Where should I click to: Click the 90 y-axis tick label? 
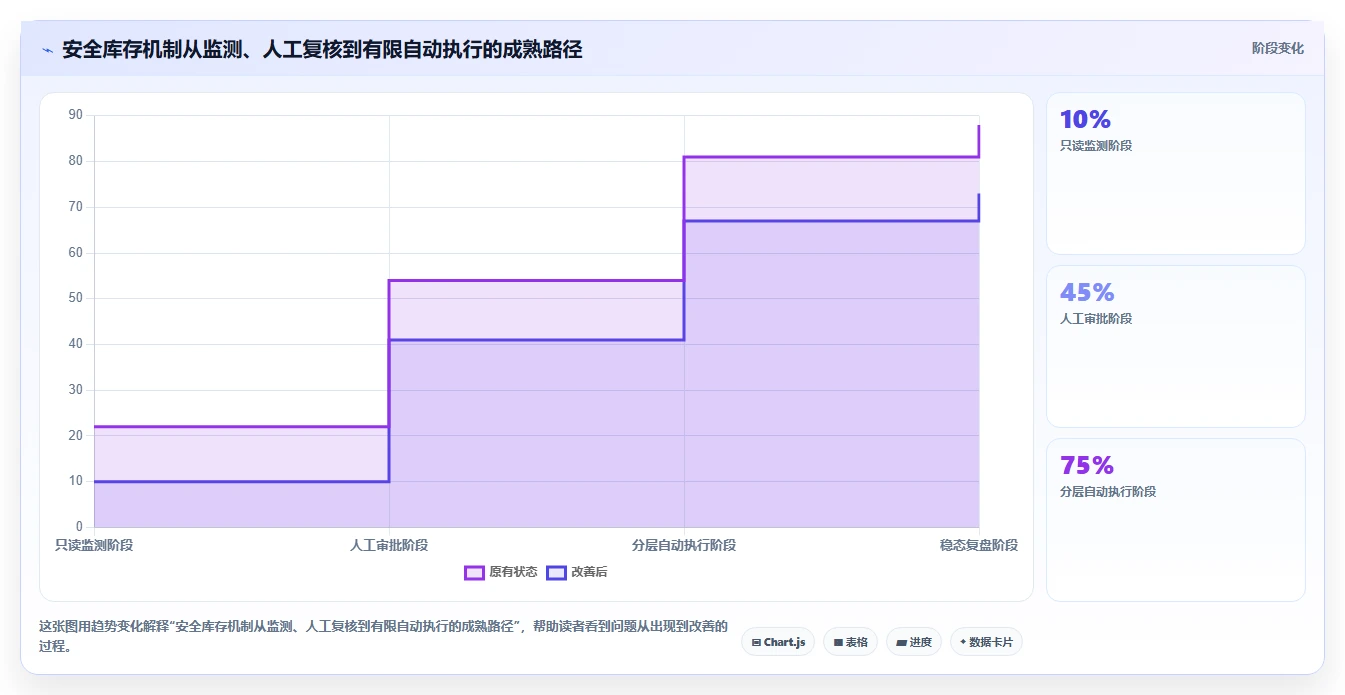76,115
